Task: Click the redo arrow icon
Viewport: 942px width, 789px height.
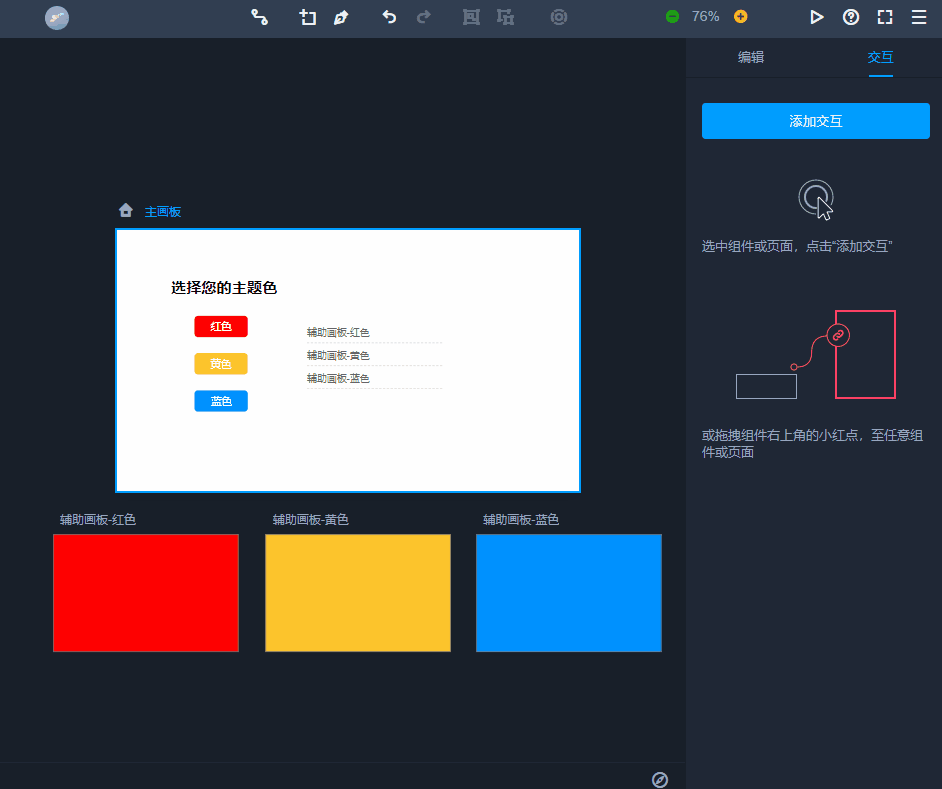Action: point(424,17)
